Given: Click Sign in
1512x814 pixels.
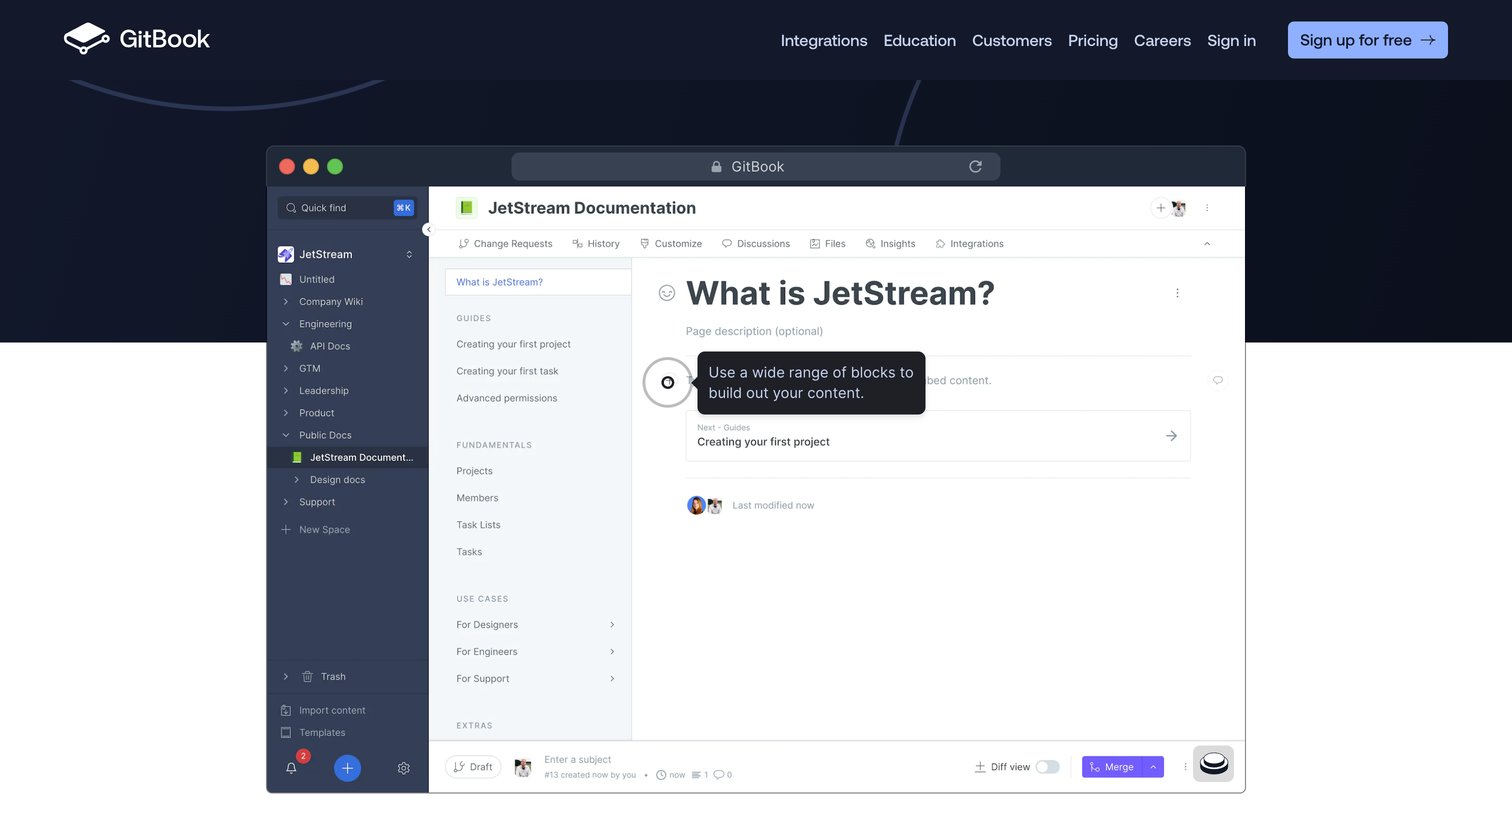Looking at the screenshot, I should (x=1231, y=40).
